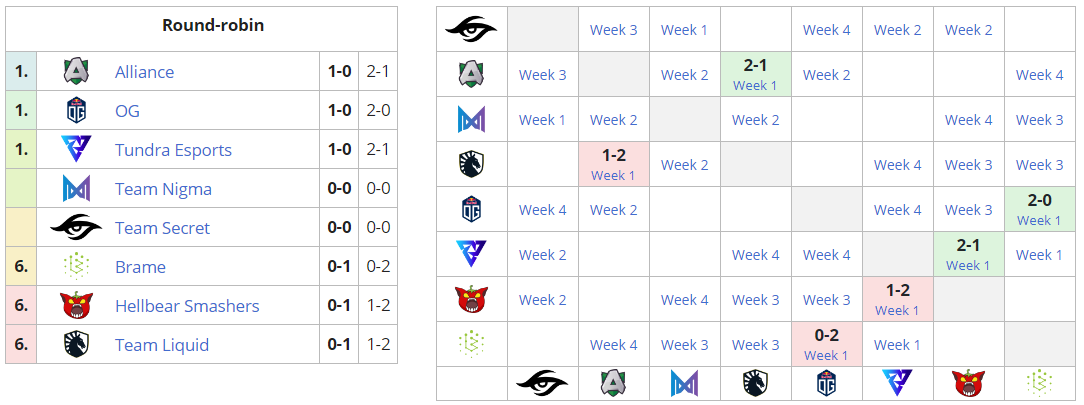Click Team Liquid logo in crosstable left column
Image resolution: width=1084 pixels, height=405 pixels.
[x=471, y=165]
